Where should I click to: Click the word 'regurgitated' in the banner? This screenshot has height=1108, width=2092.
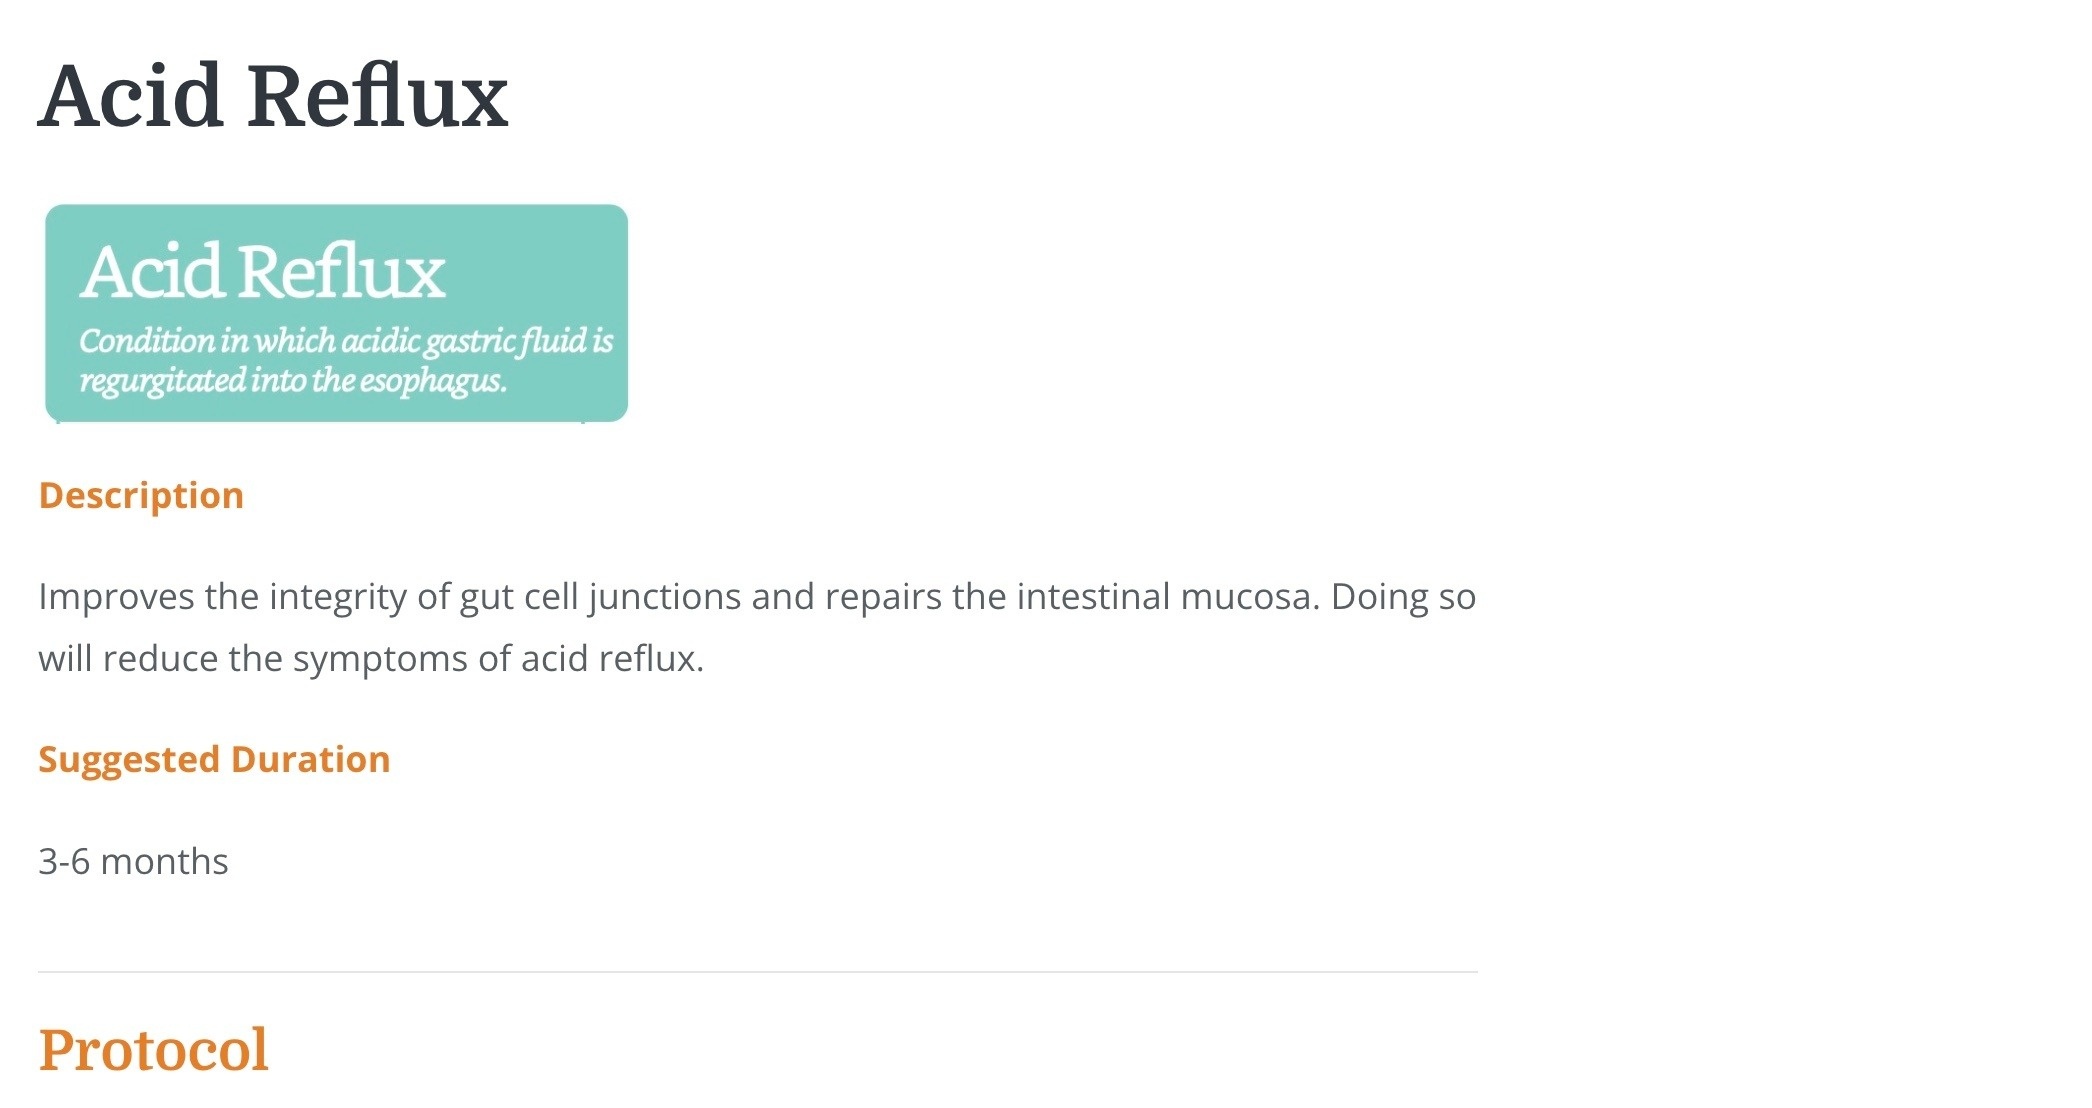[162, 381]
